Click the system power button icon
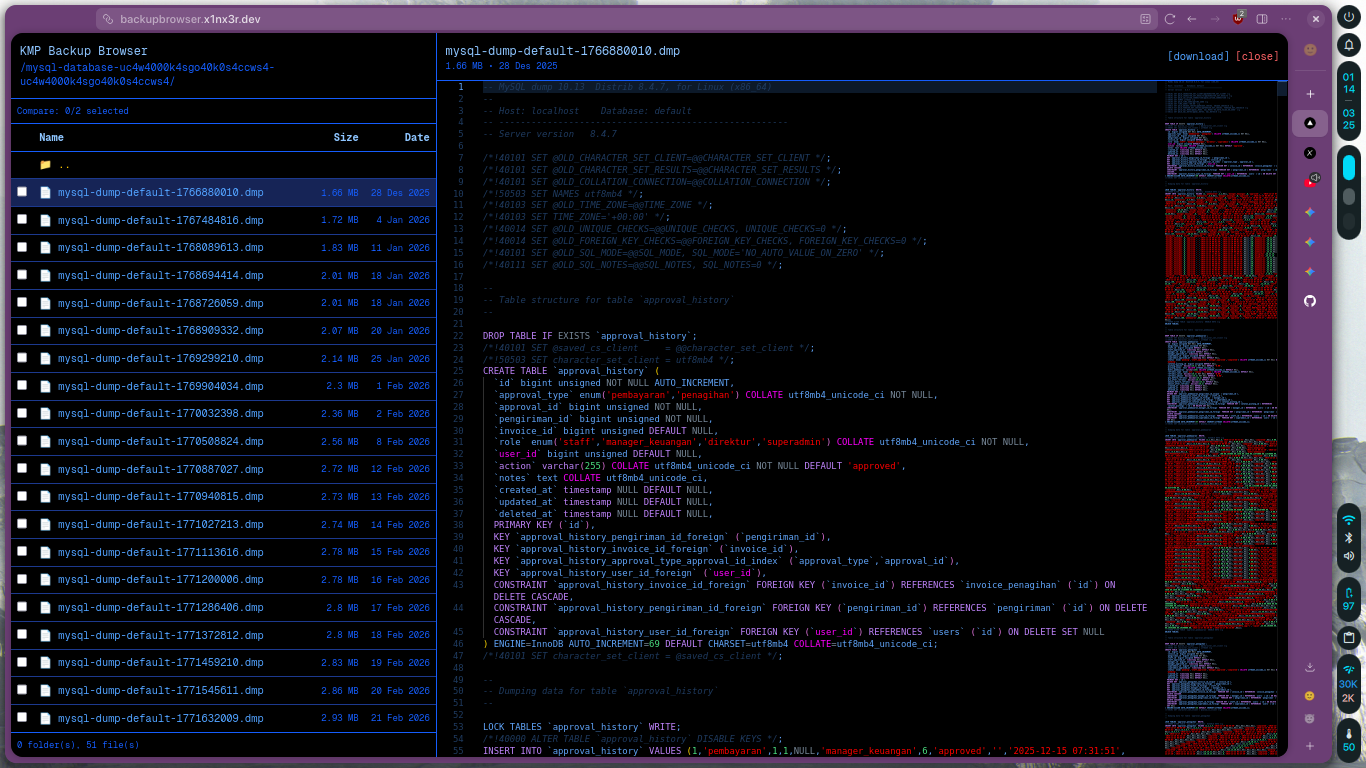 click(x=1348, y=19)
